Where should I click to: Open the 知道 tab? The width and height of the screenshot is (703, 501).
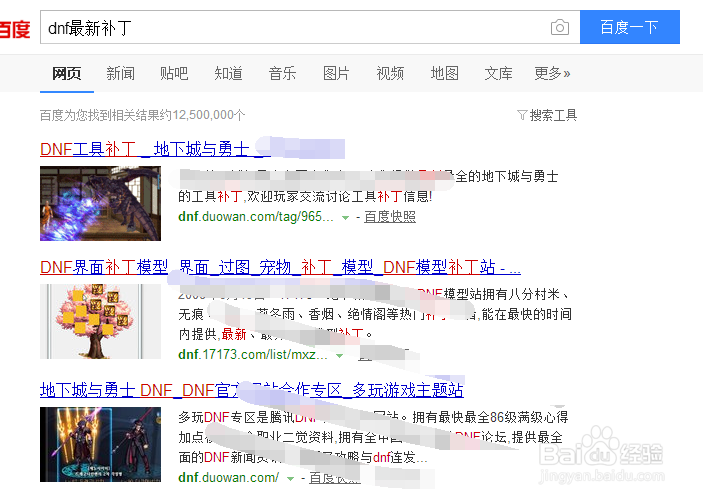(228, 73)
